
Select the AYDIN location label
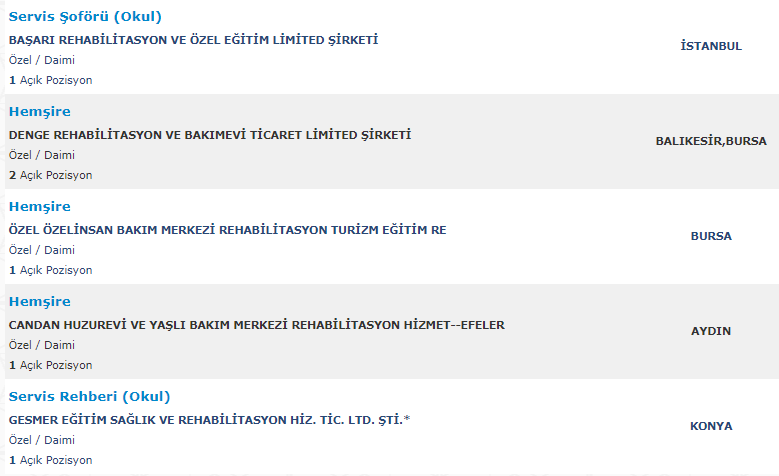tap(711, 331)
